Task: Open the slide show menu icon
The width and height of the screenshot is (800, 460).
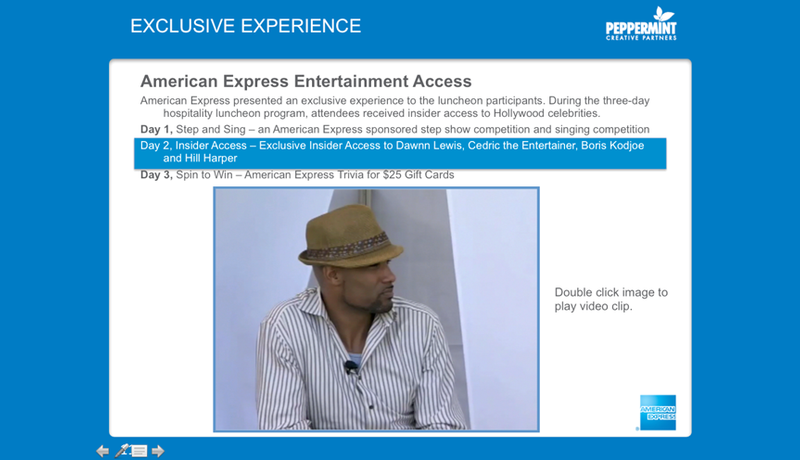Action: [x=139, y=451]
